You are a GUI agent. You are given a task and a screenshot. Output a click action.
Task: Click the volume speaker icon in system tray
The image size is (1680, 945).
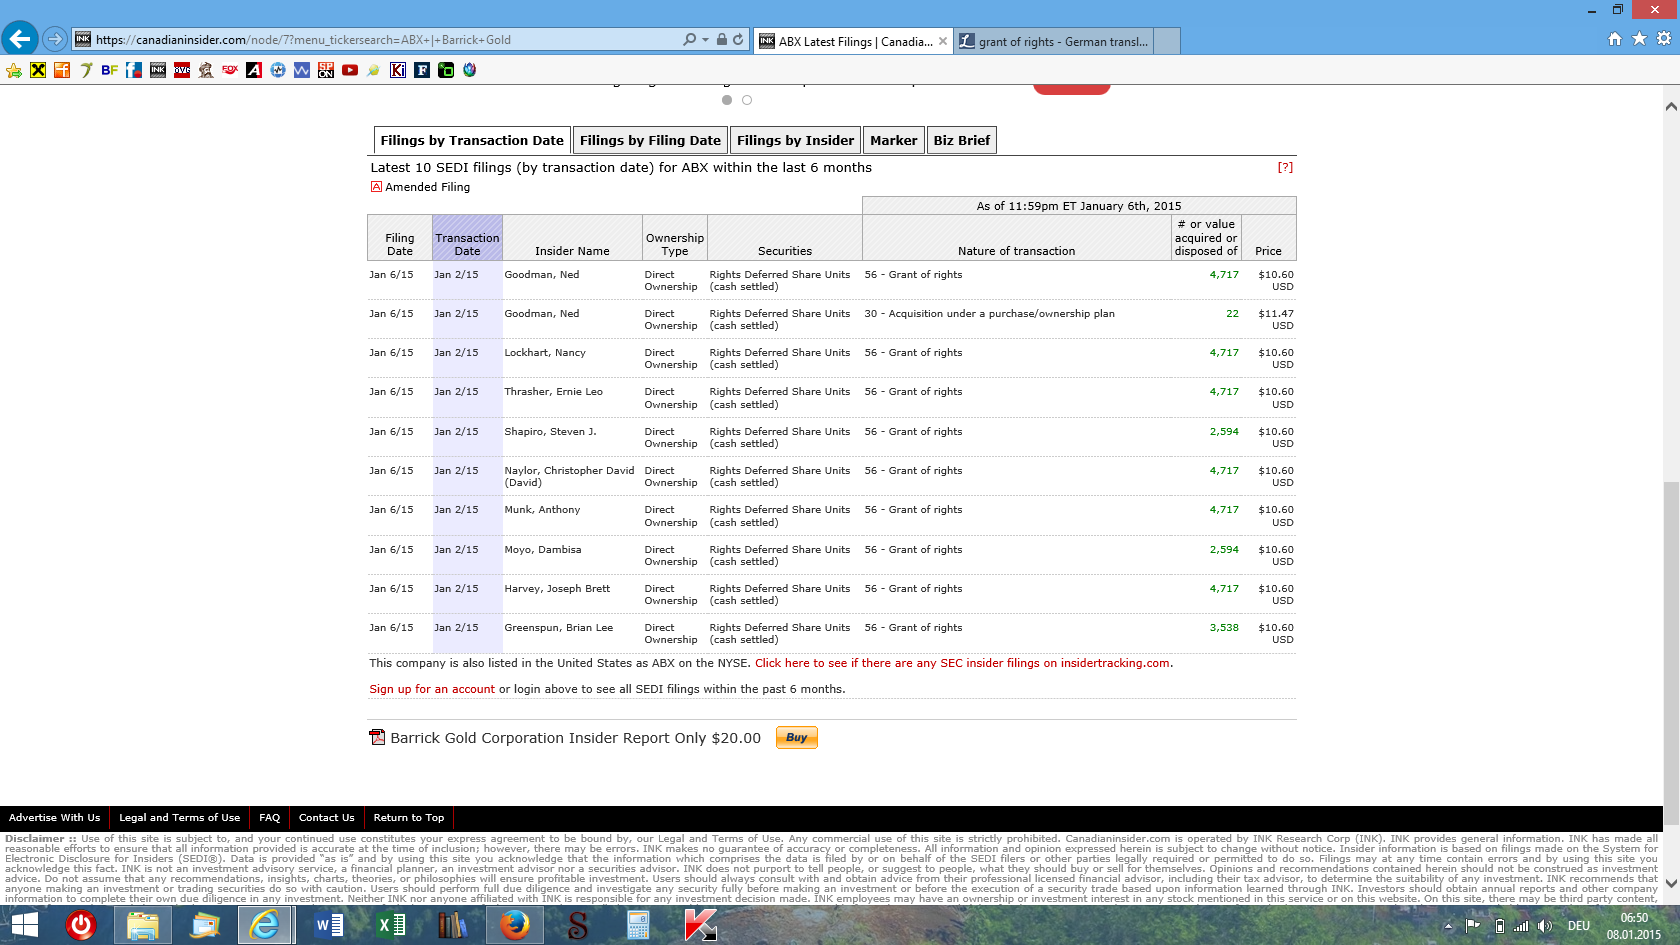(1545, 926)
